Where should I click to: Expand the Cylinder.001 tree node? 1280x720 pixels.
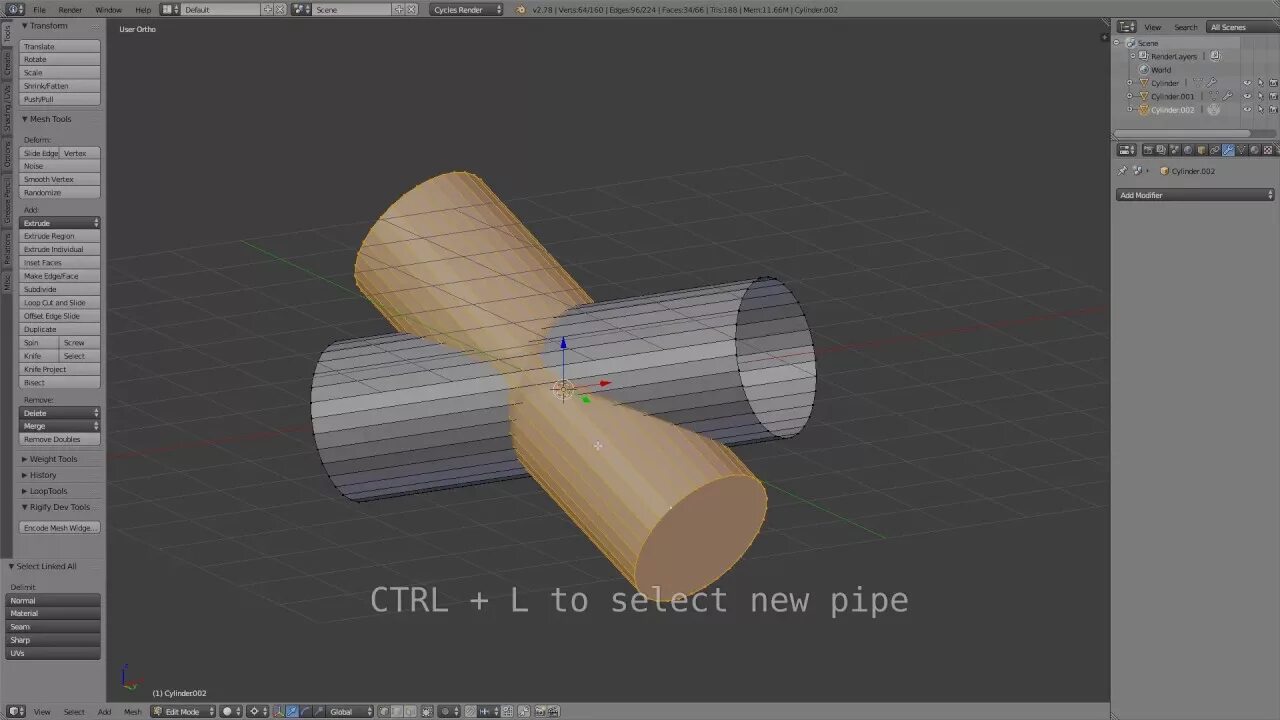click(x=1130, y=96)
